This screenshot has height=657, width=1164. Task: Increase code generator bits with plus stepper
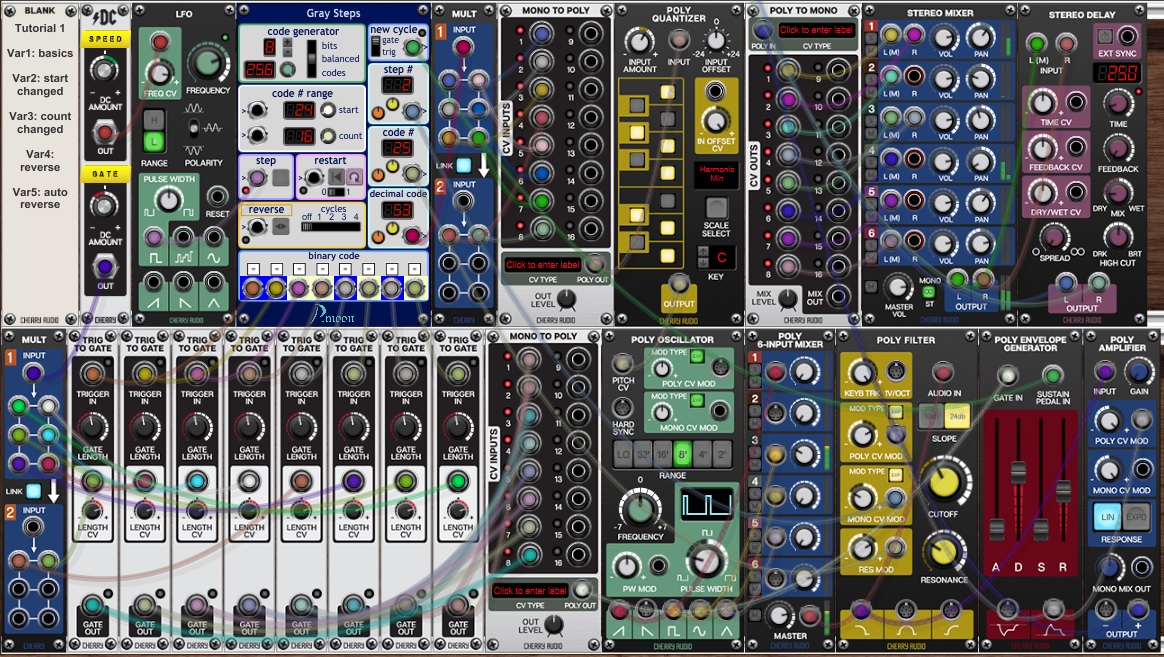[x=287, y=40]
